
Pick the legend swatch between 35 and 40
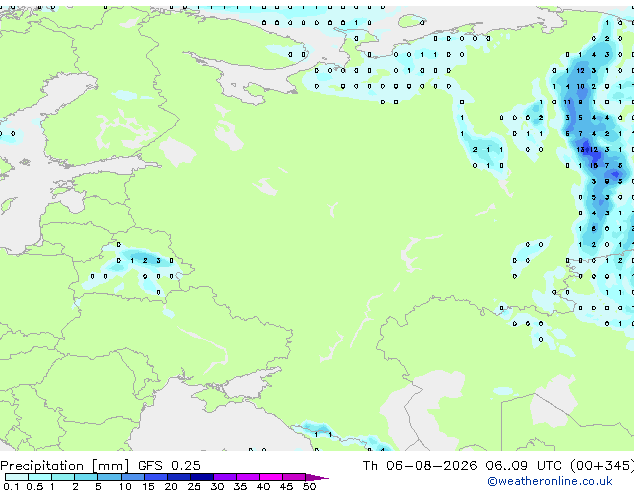pyautogui.click(x=248, y=477)
